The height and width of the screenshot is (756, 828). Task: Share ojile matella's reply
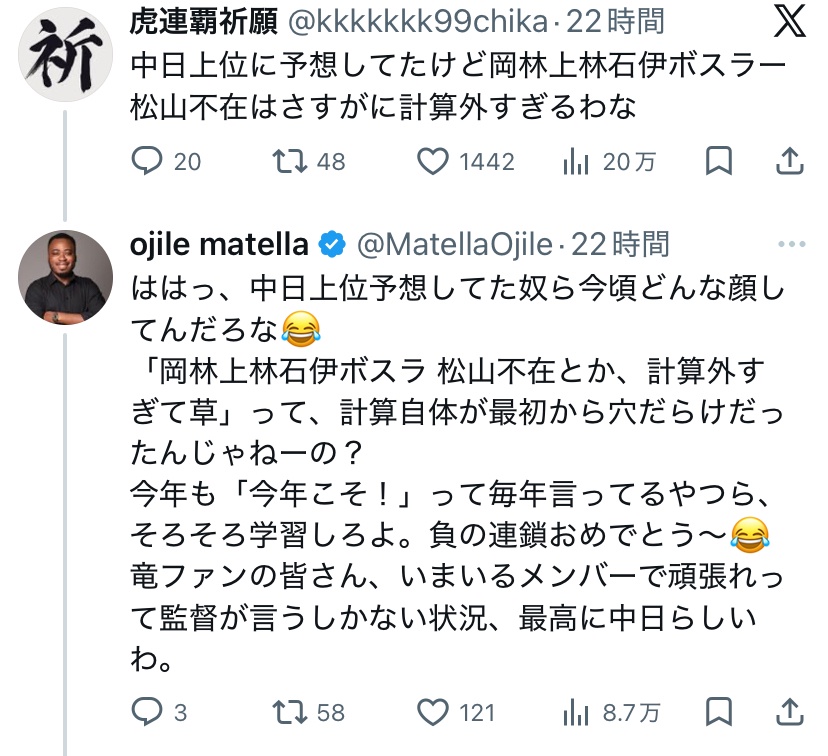pyautogui.click(x=789, y=712)
